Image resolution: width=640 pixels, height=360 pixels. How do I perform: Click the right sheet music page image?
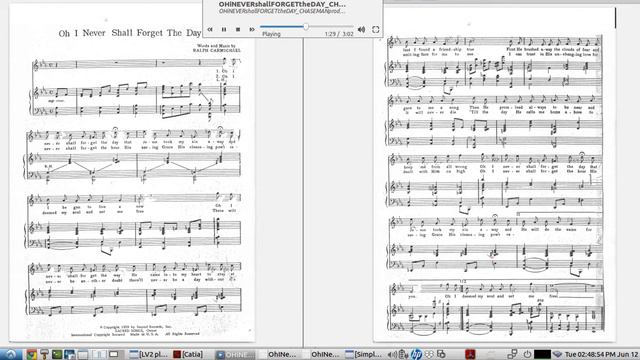pos(494,173)
